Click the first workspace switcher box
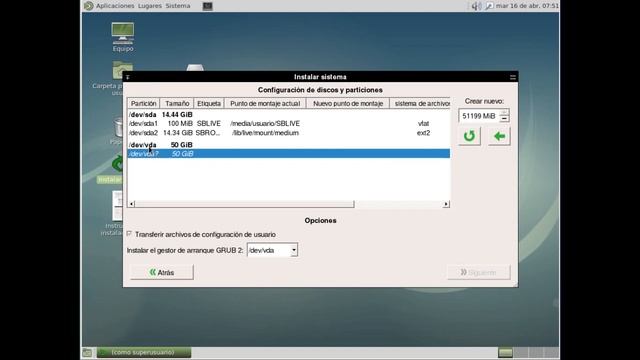The image size is (640, 360). pos(505,352)
